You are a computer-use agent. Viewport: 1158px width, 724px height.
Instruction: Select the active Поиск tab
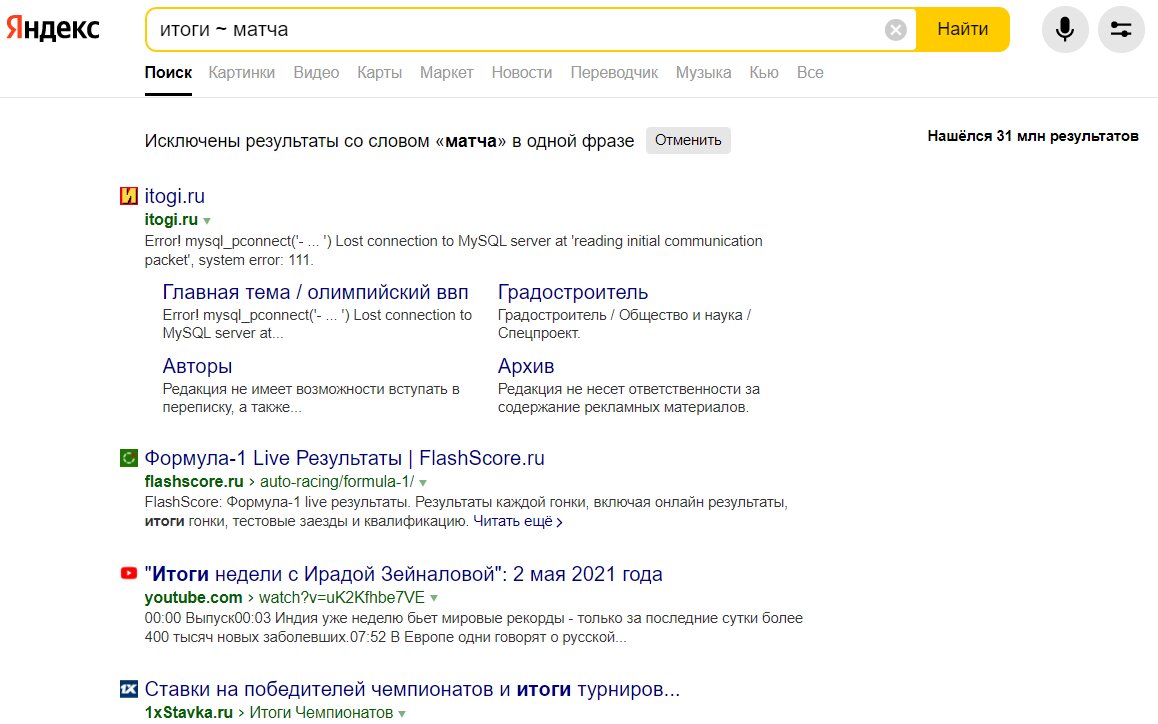pyautogui.click(x=168, y=72)
